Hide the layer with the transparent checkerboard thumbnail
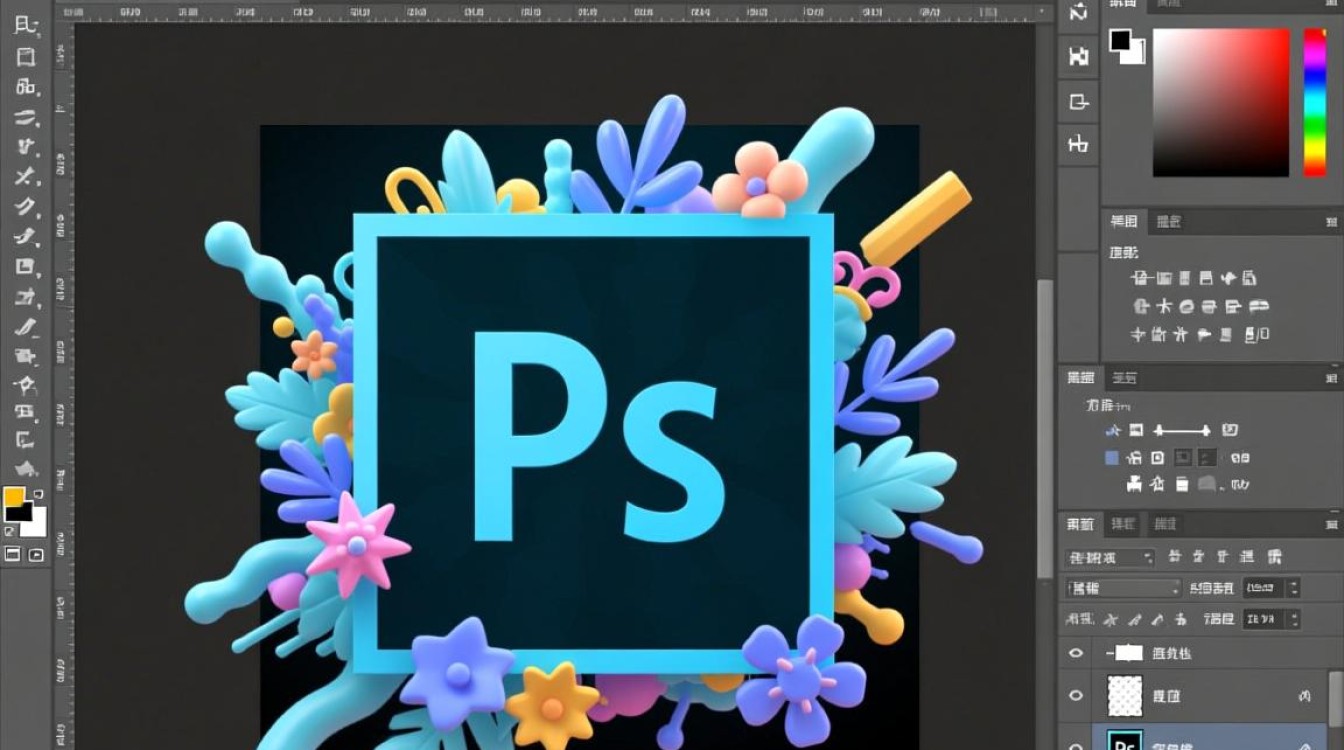Screen dimensions: 1344x750 (x=1076, y=695)
